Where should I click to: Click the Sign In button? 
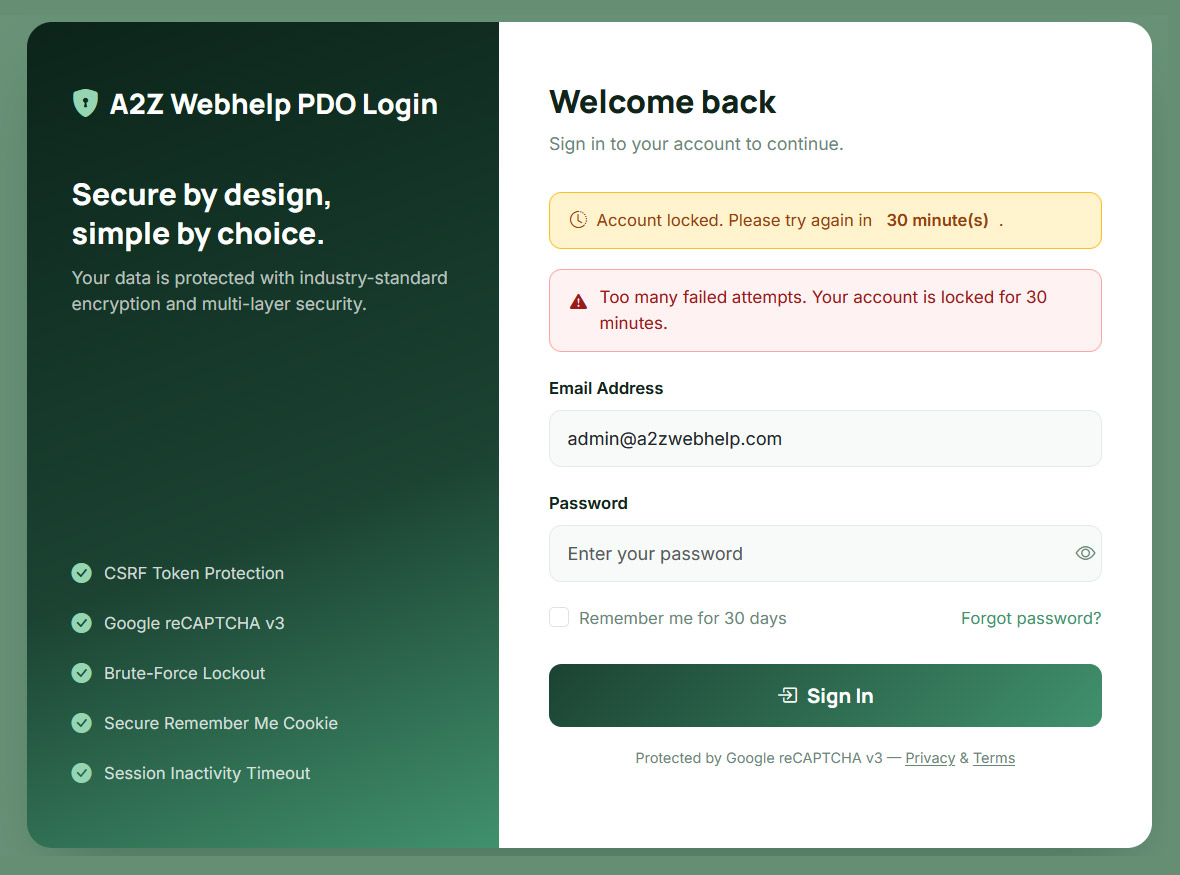tap(825, 695)
